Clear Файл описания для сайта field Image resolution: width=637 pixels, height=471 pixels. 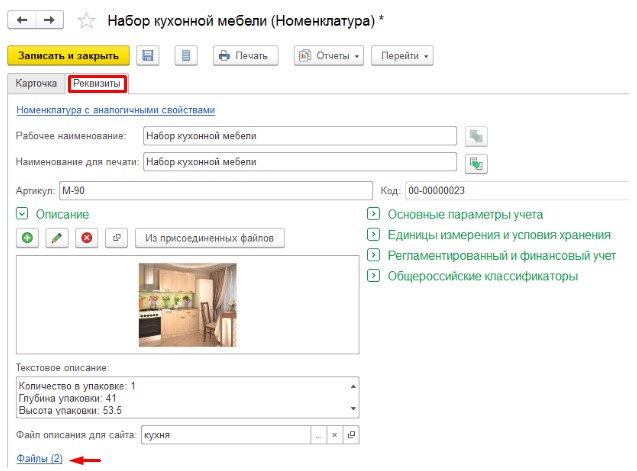tap(335, 435)
